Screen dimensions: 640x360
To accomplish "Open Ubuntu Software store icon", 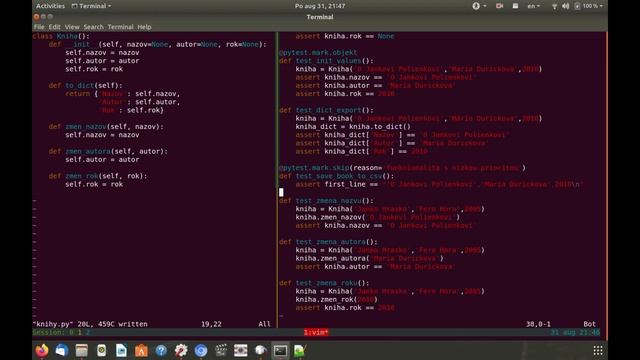I will (x=141, y=350).
